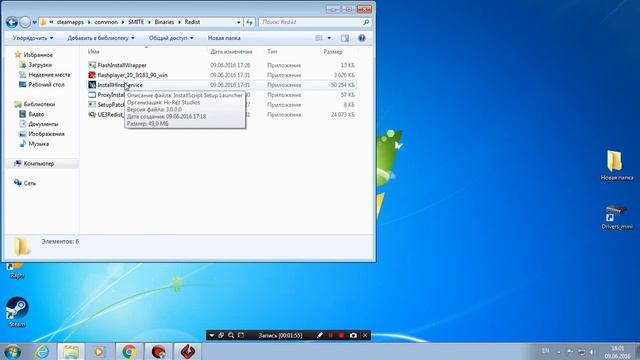
Task: Open the Общий доступ menu
Action: (x=171, y=38)
